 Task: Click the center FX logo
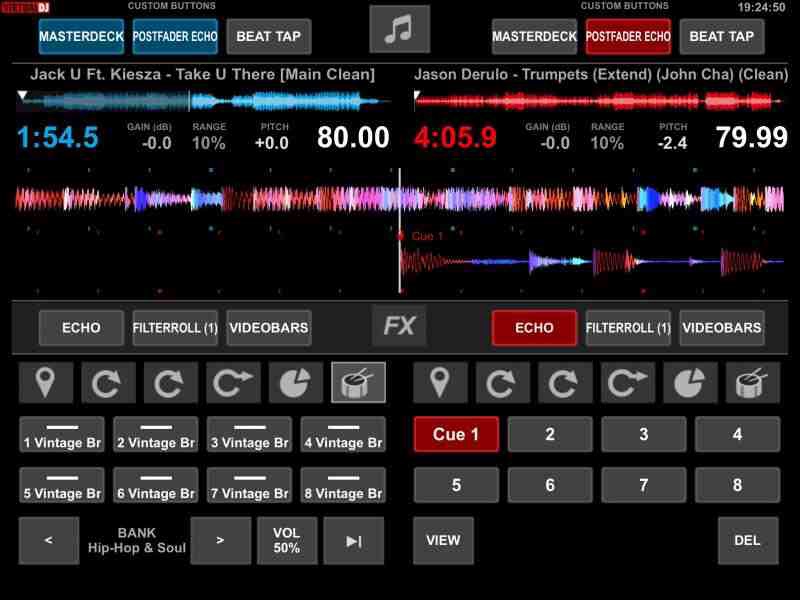399,326
